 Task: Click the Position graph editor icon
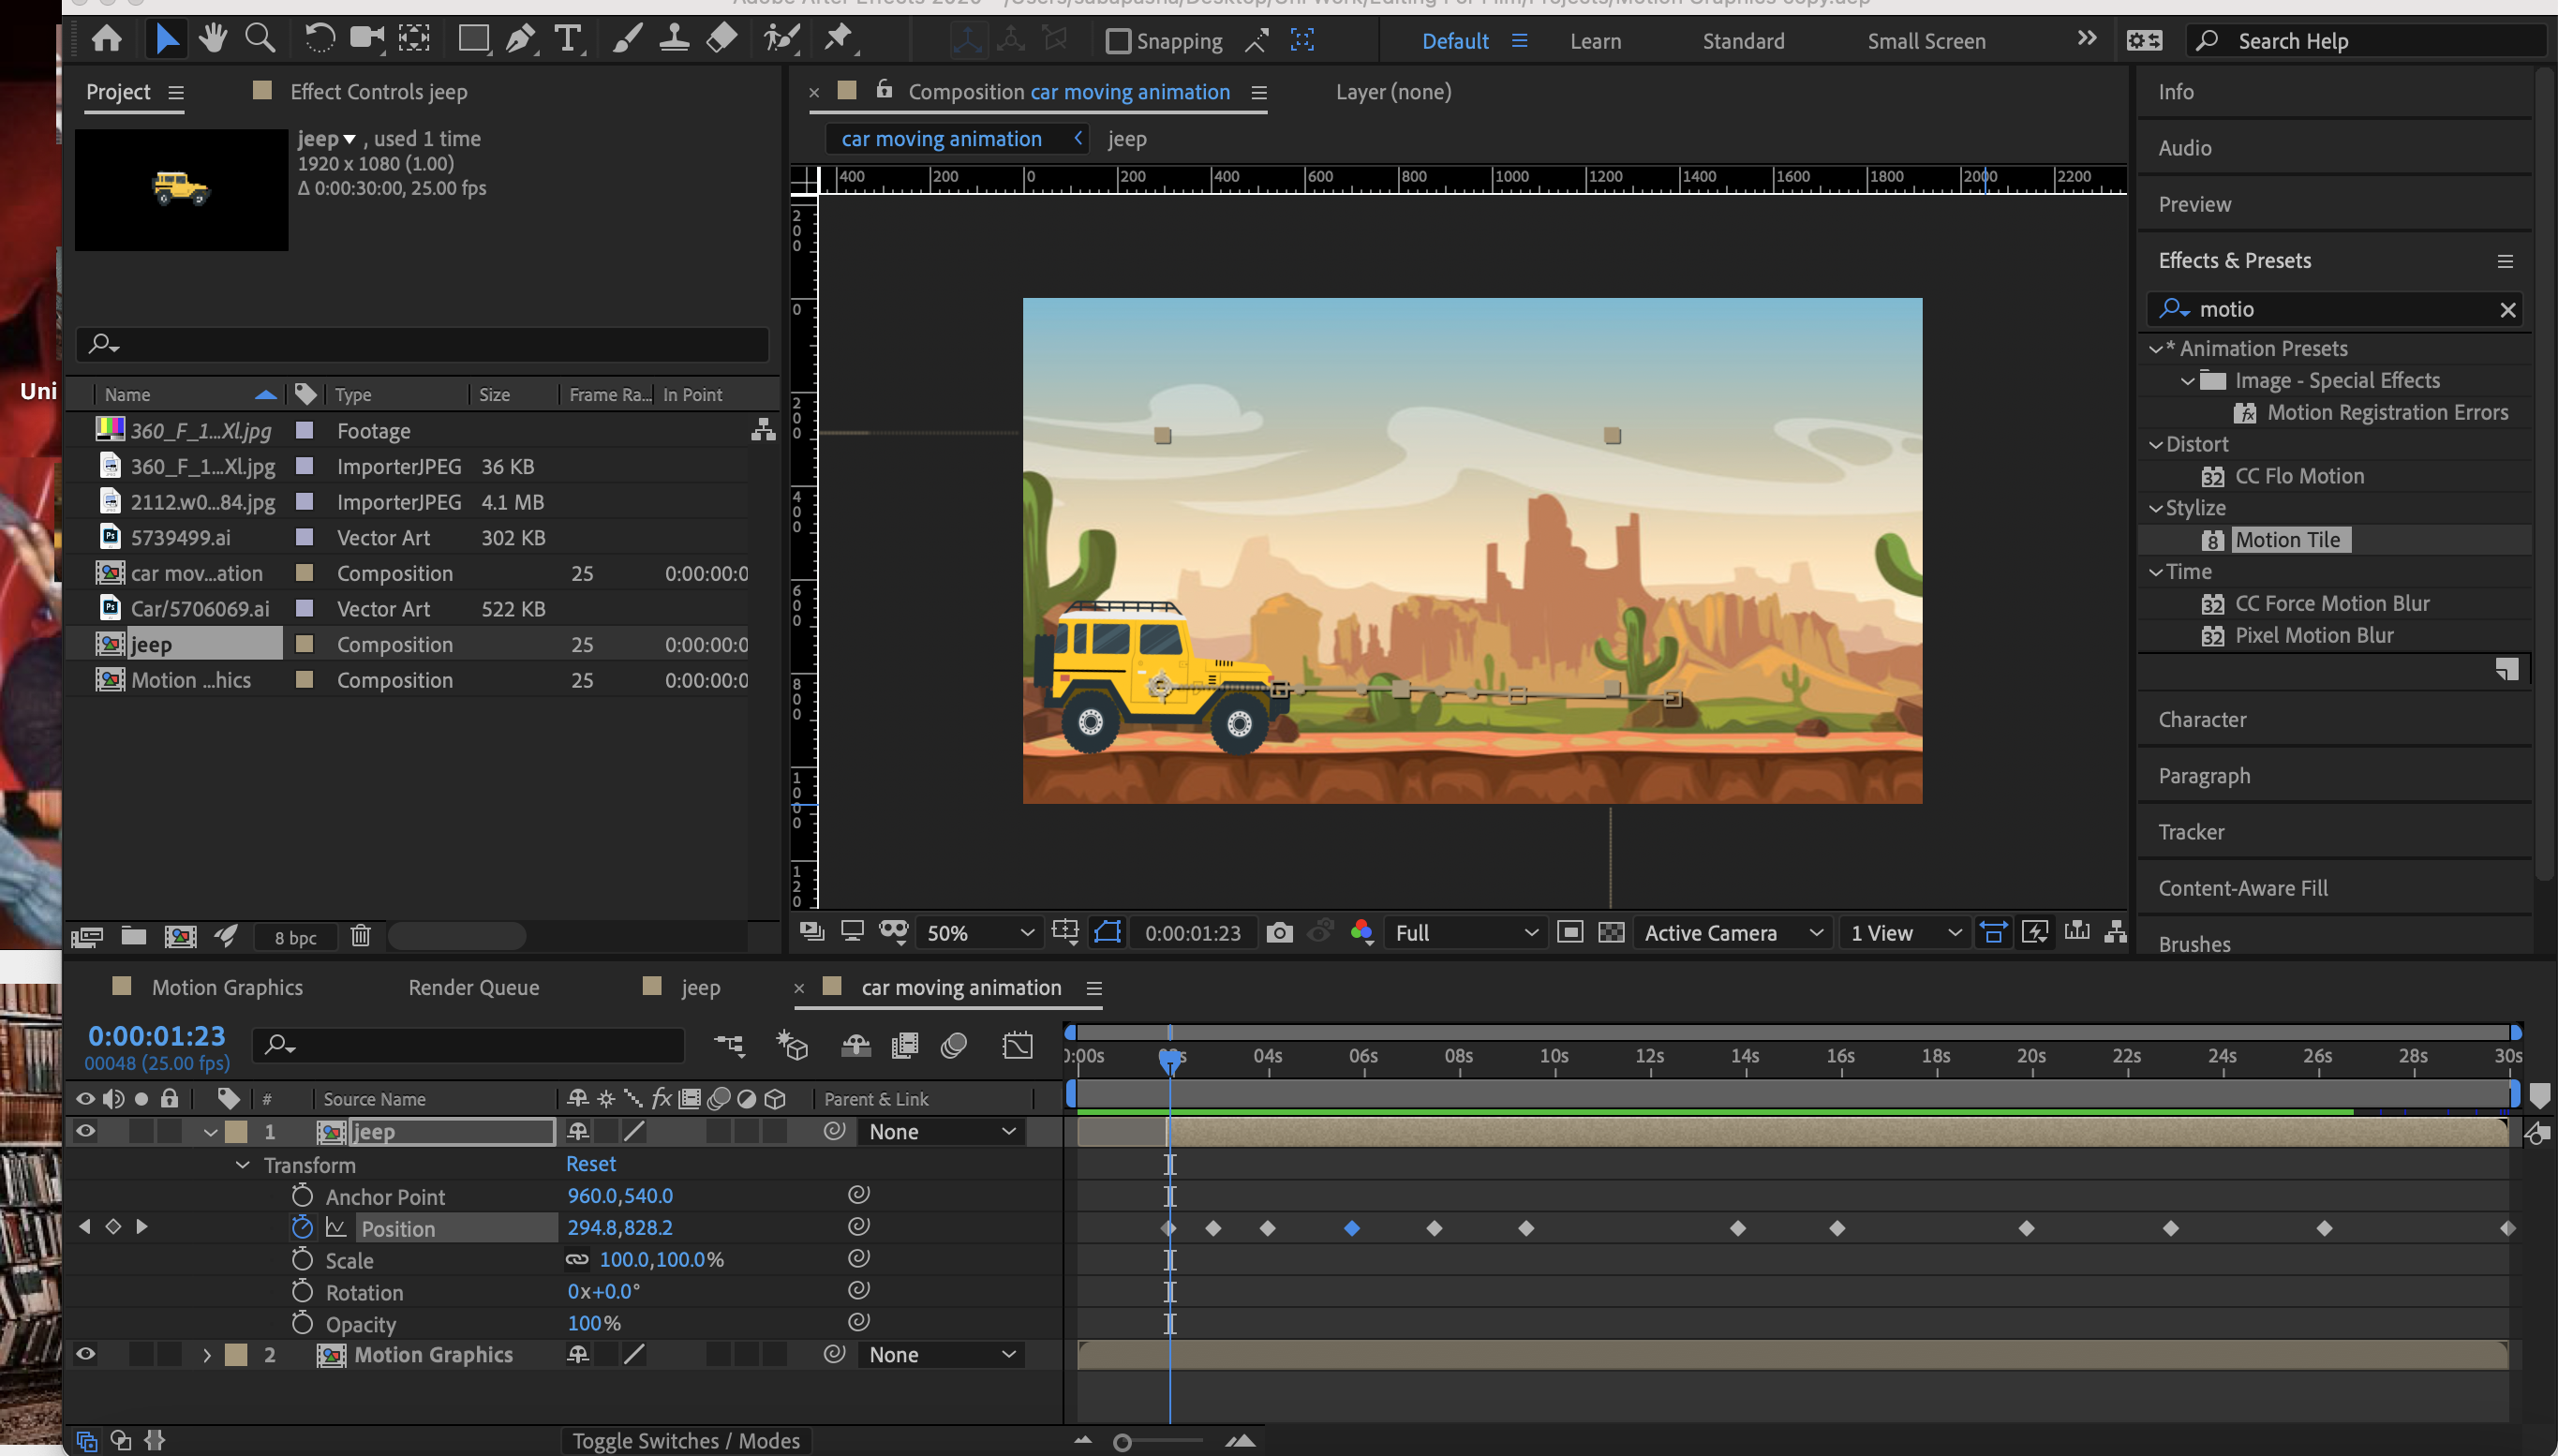(x=336, y=1228)
